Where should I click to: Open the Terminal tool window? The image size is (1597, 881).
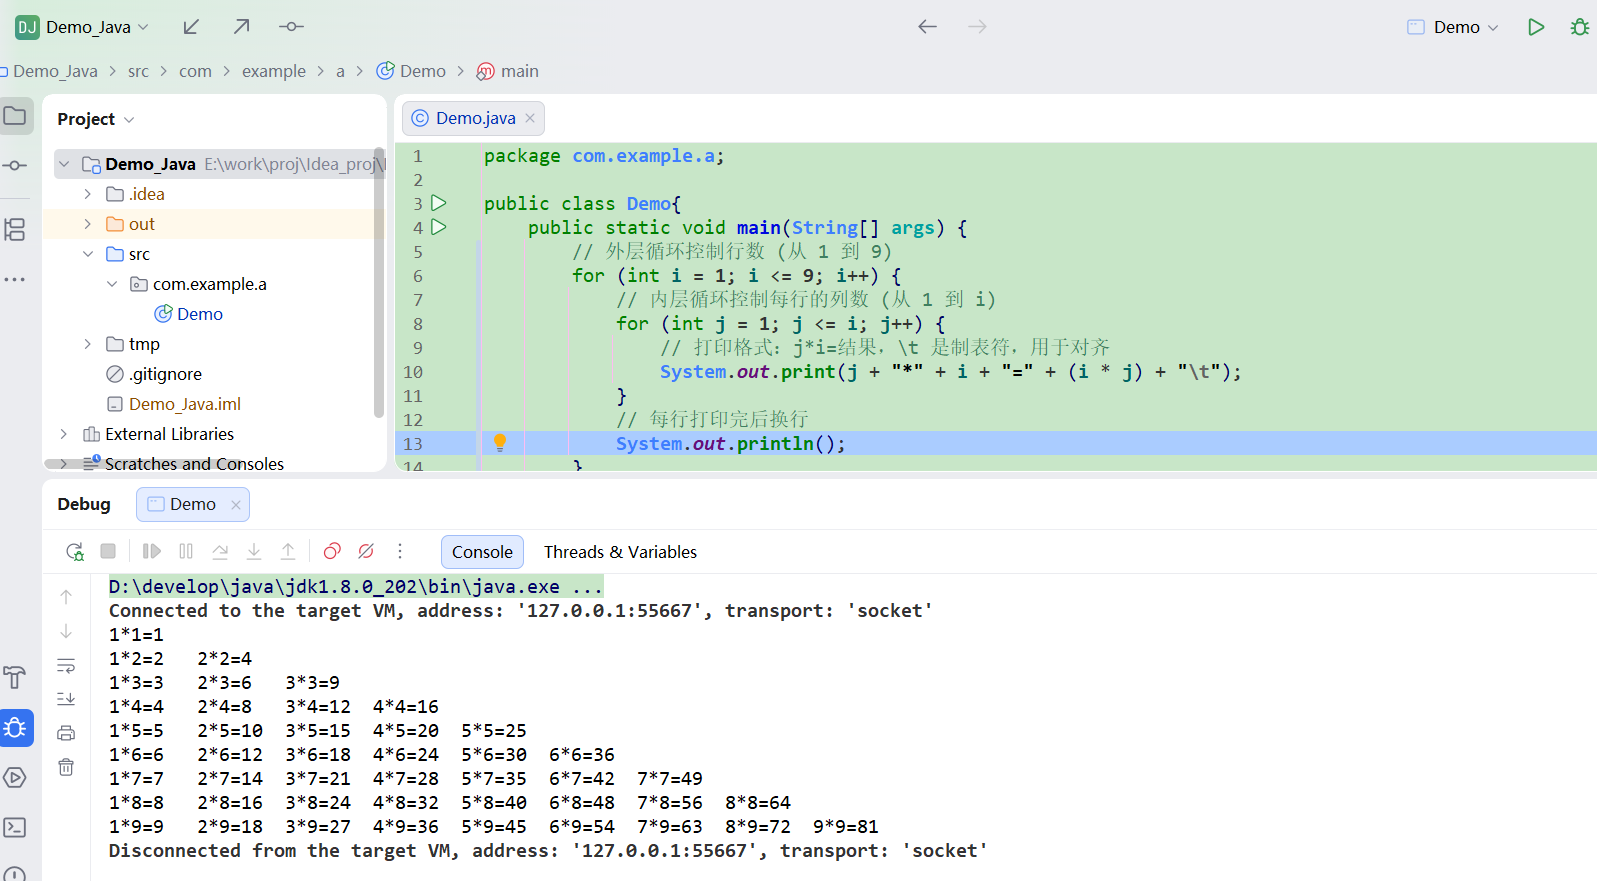coord(15,827)
